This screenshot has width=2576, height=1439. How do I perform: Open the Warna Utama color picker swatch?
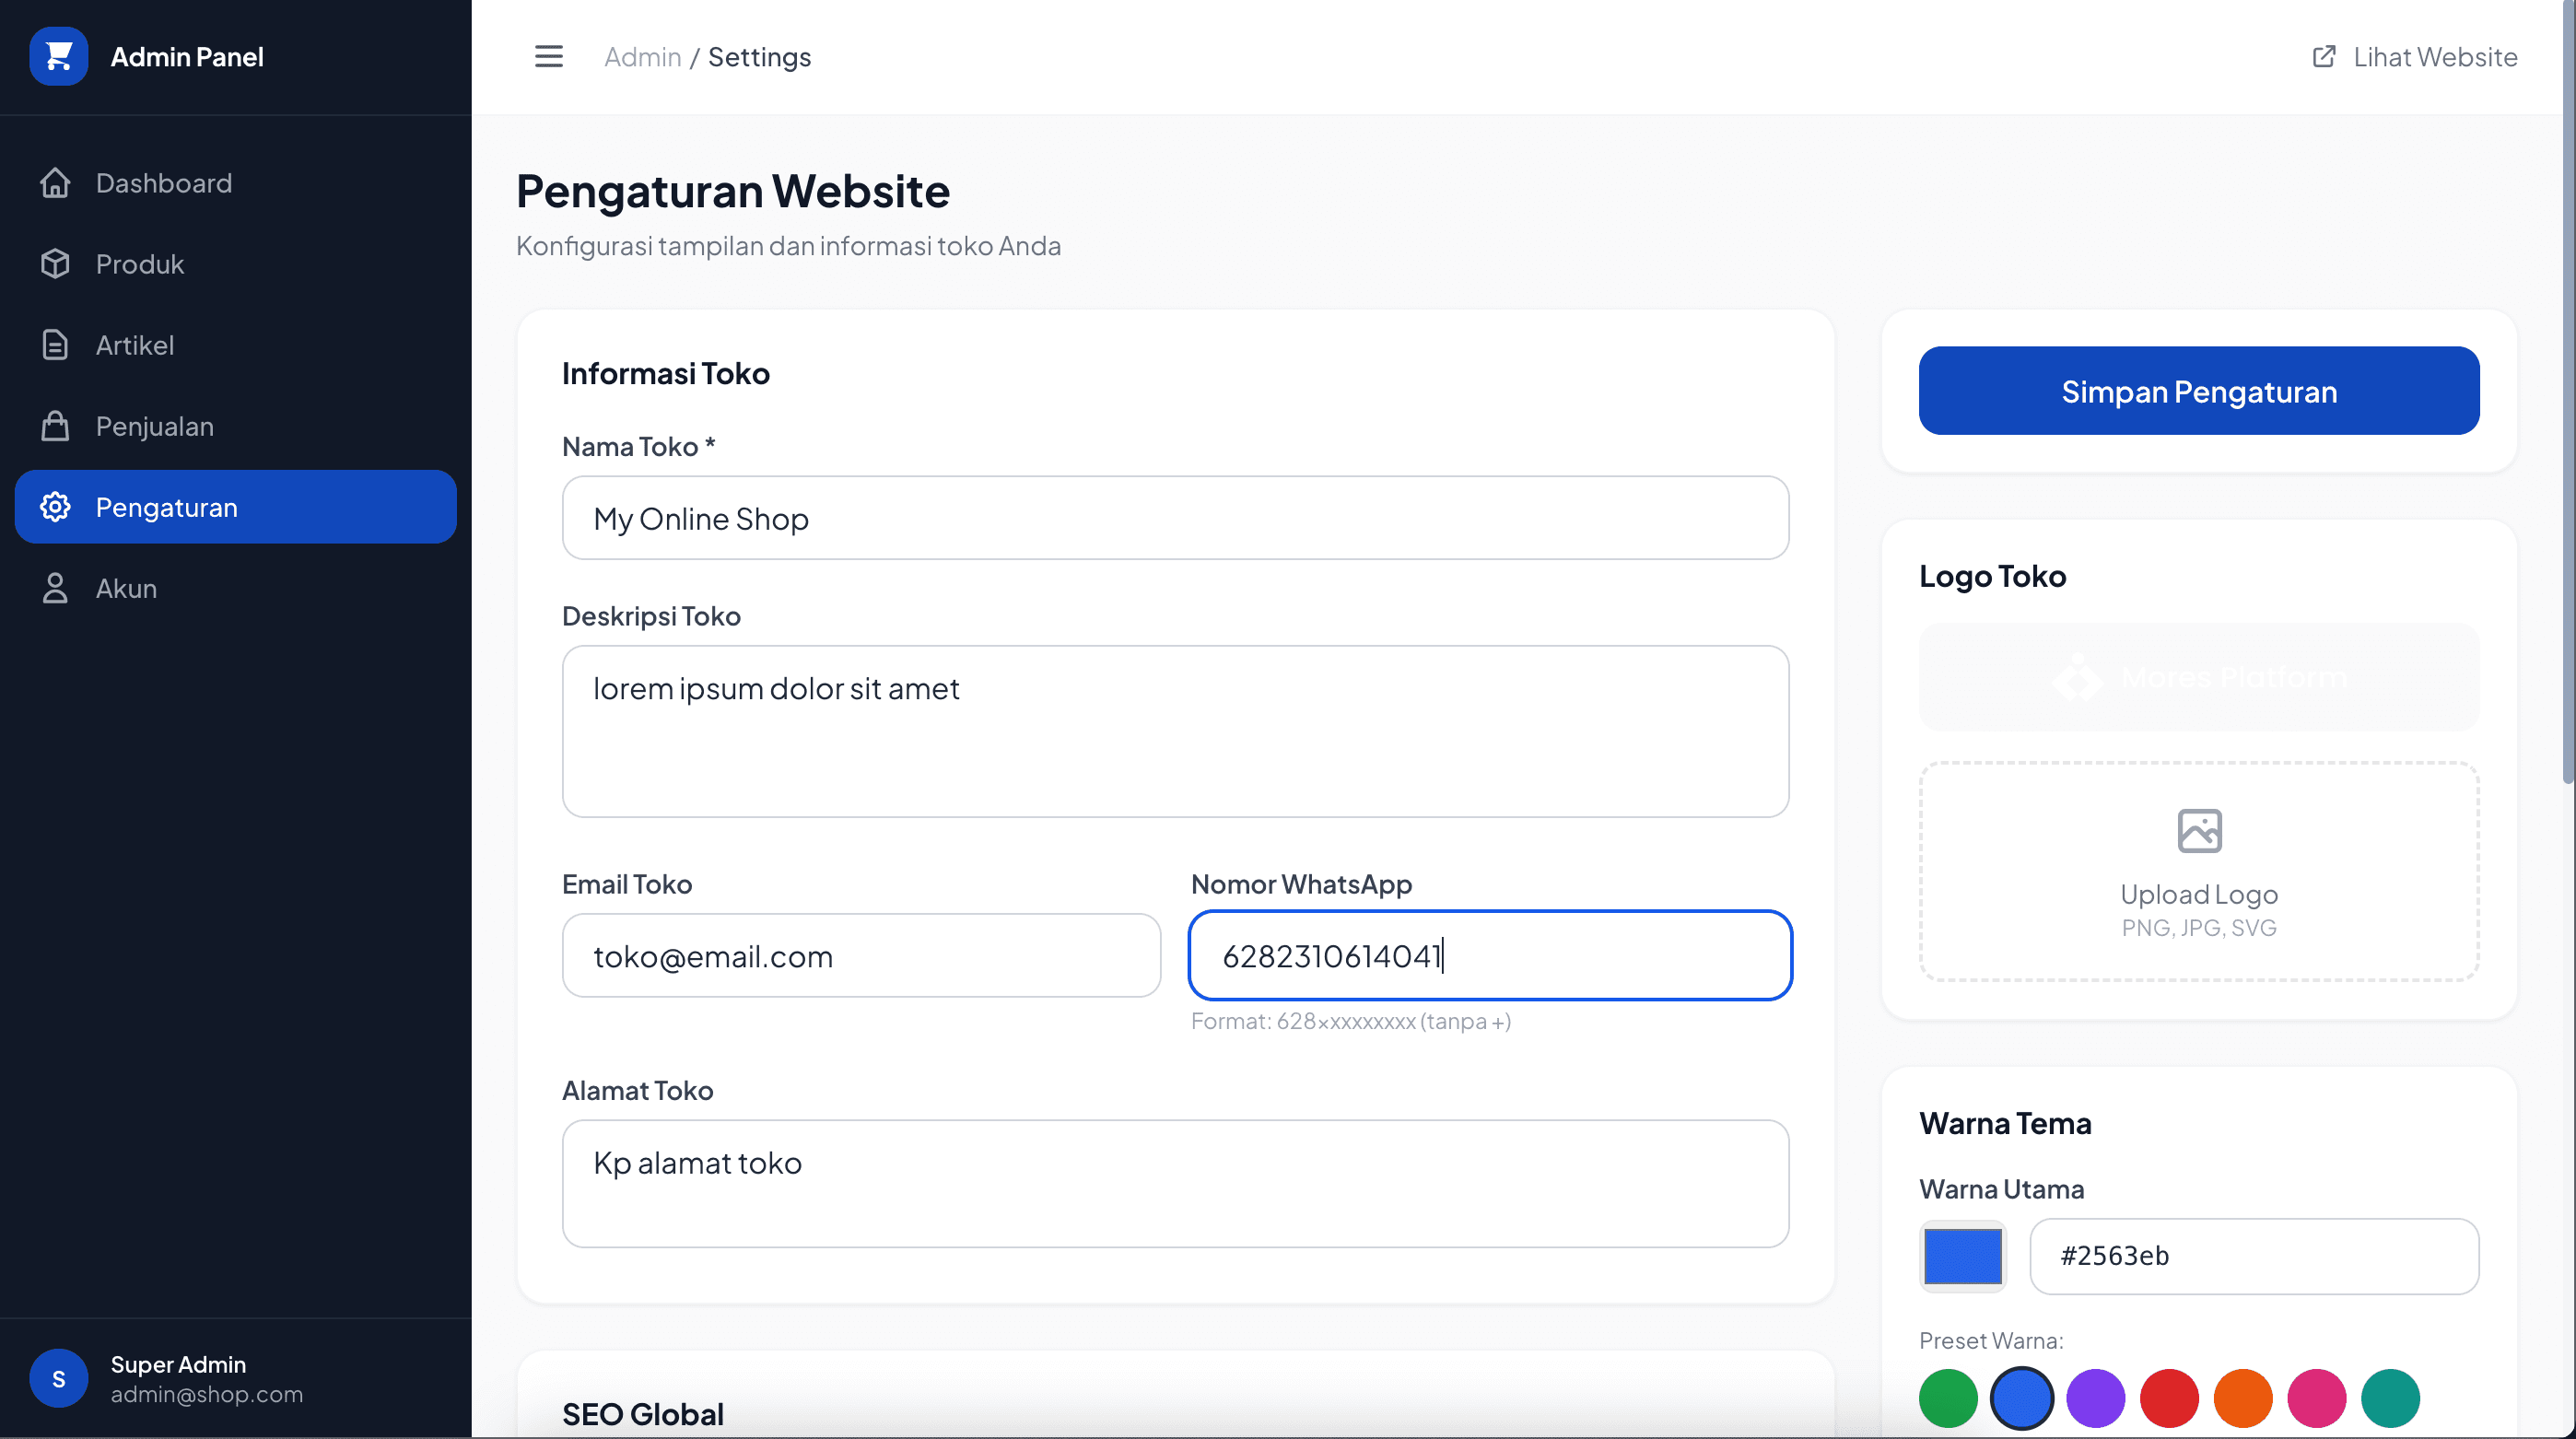pyautogui.click(x=1963, y=1256)
